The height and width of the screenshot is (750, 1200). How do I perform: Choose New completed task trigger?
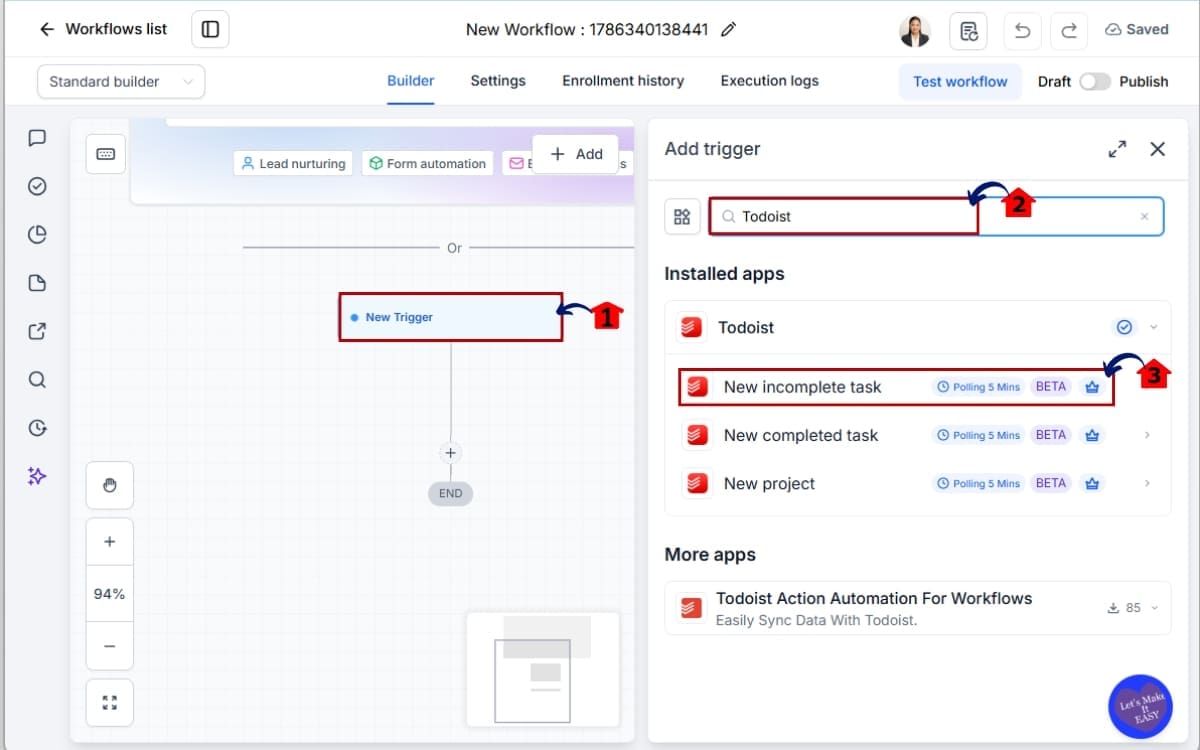coord(917,435)
